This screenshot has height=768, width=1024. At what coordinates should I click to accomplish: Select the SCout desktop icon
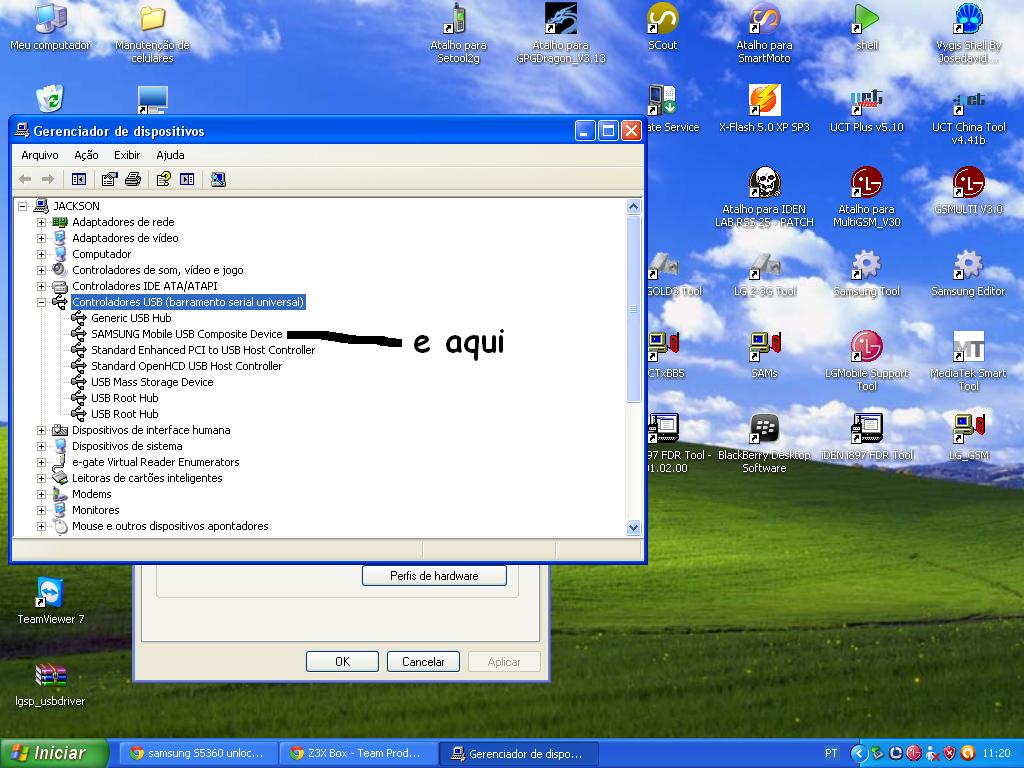pos(663,27)
